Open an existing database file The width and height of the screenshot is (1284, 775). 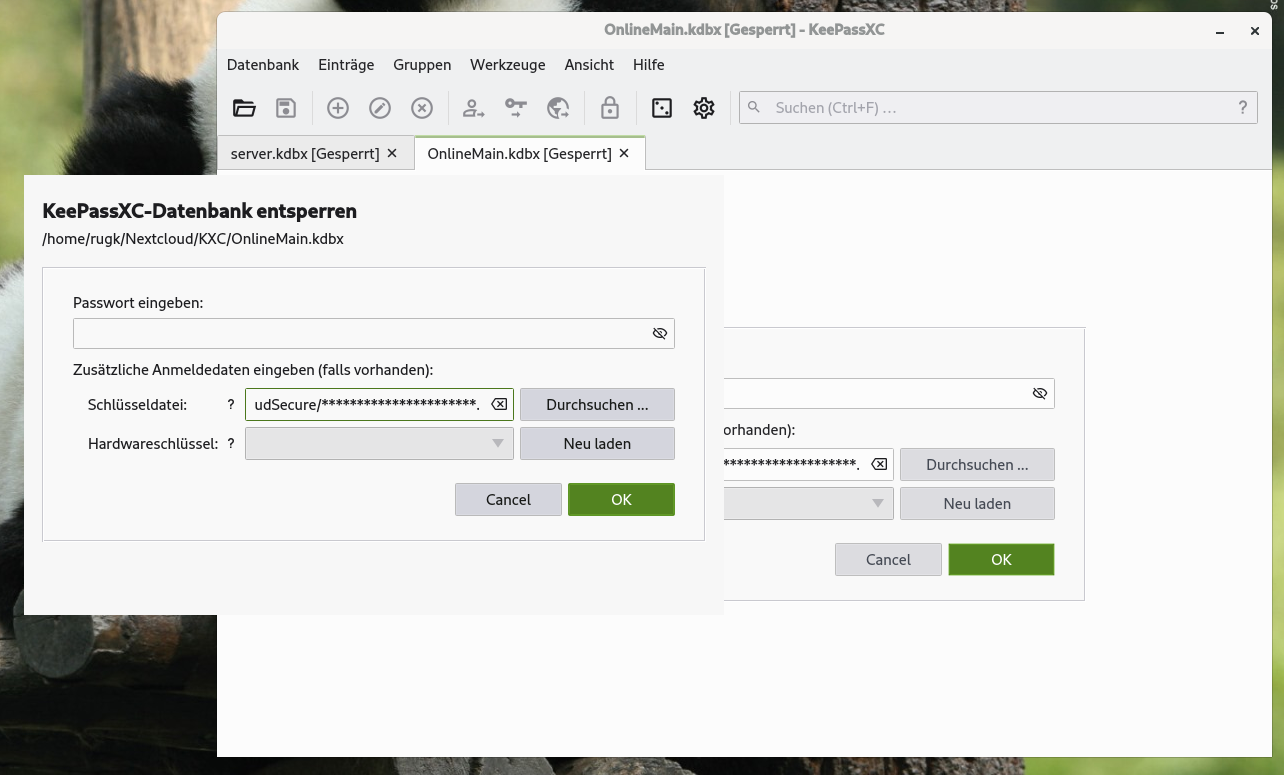tap(244, 107)
